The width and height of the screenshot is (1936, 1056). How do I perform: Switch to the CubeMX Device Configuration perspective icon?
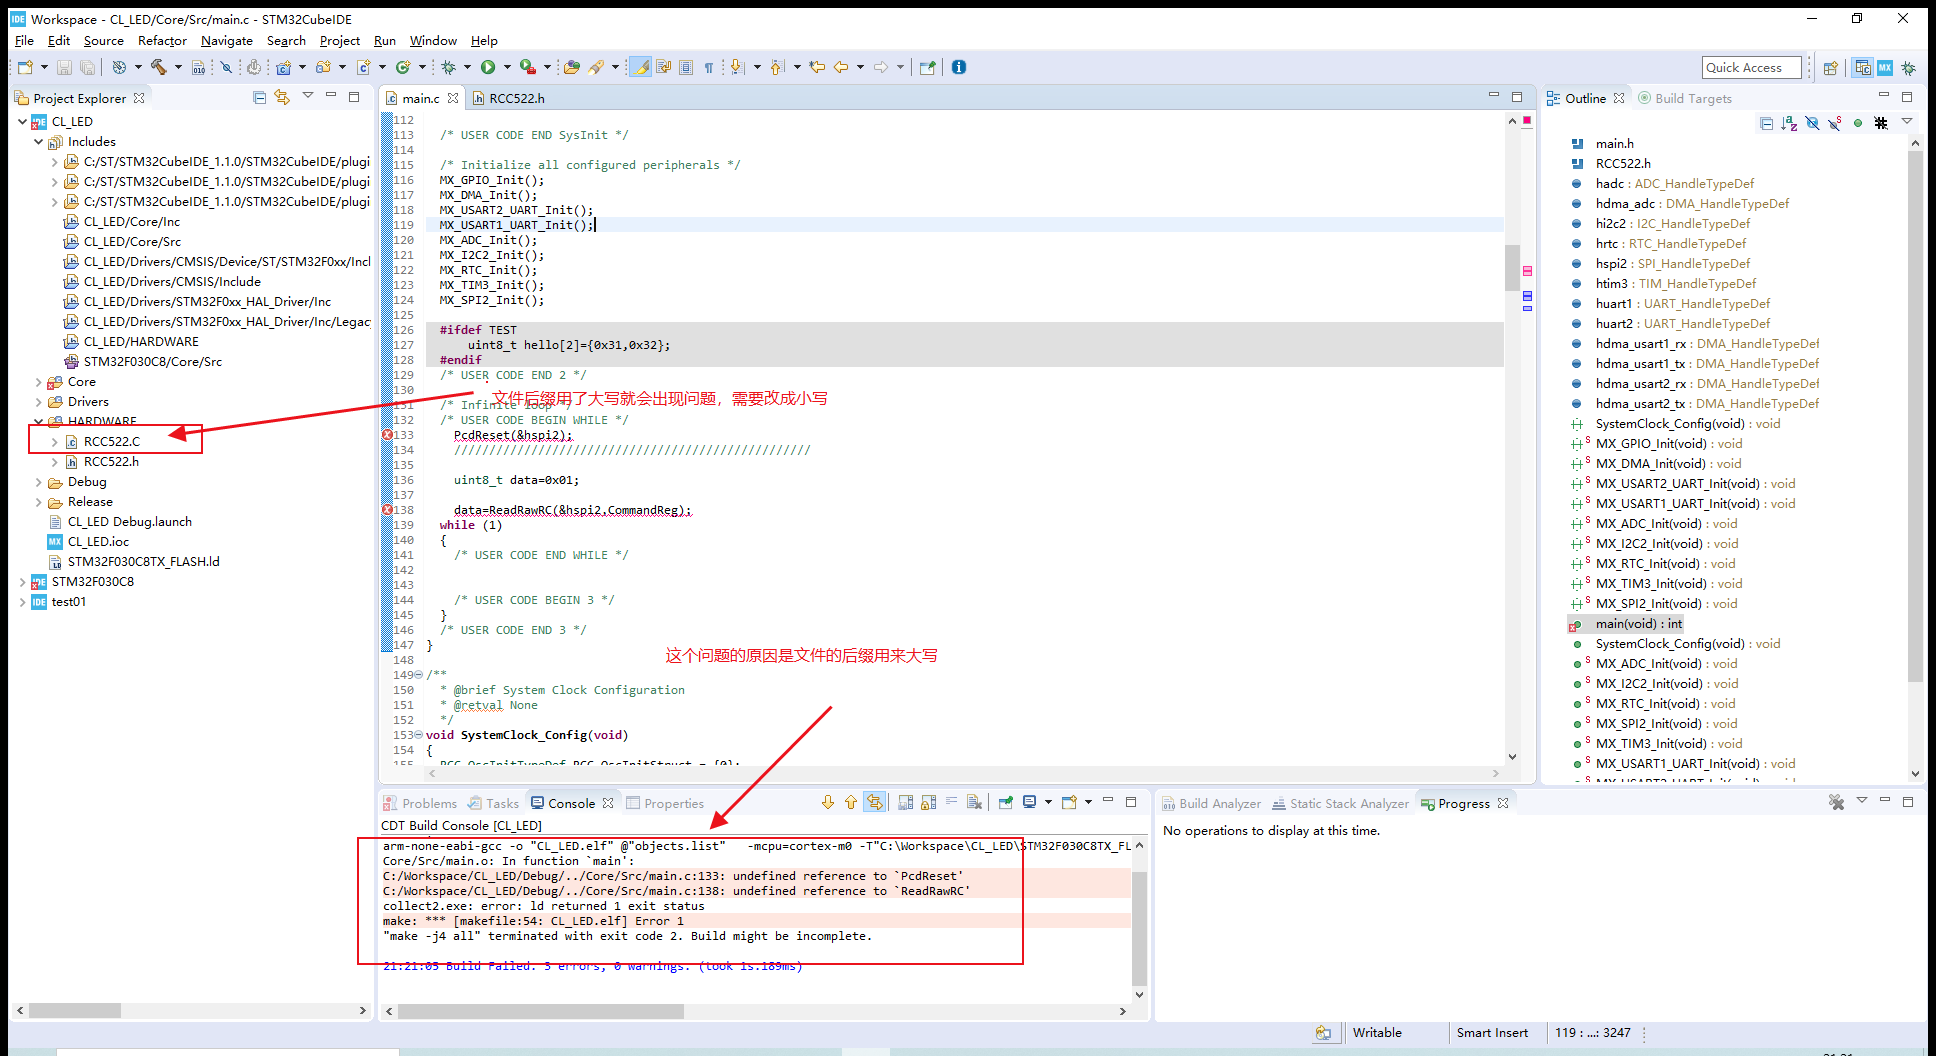[x=1885, y=68]
